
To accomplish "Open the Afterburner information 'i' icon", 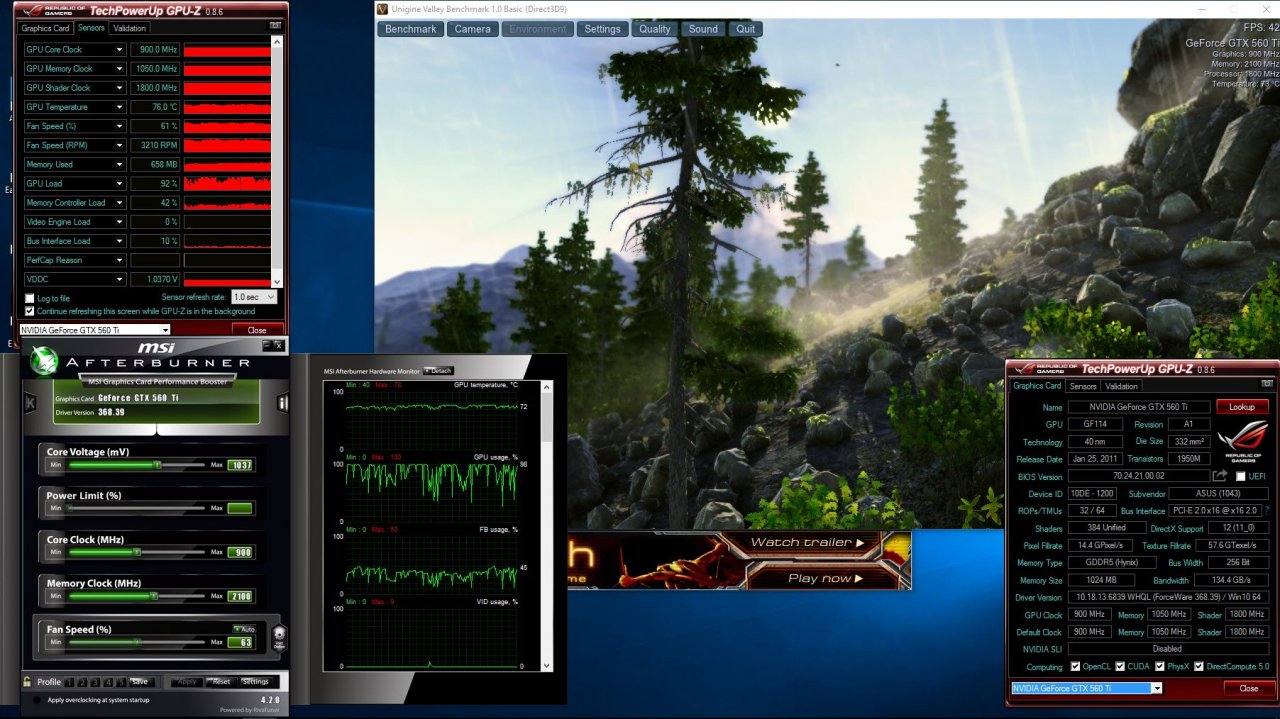I will 283,403.
